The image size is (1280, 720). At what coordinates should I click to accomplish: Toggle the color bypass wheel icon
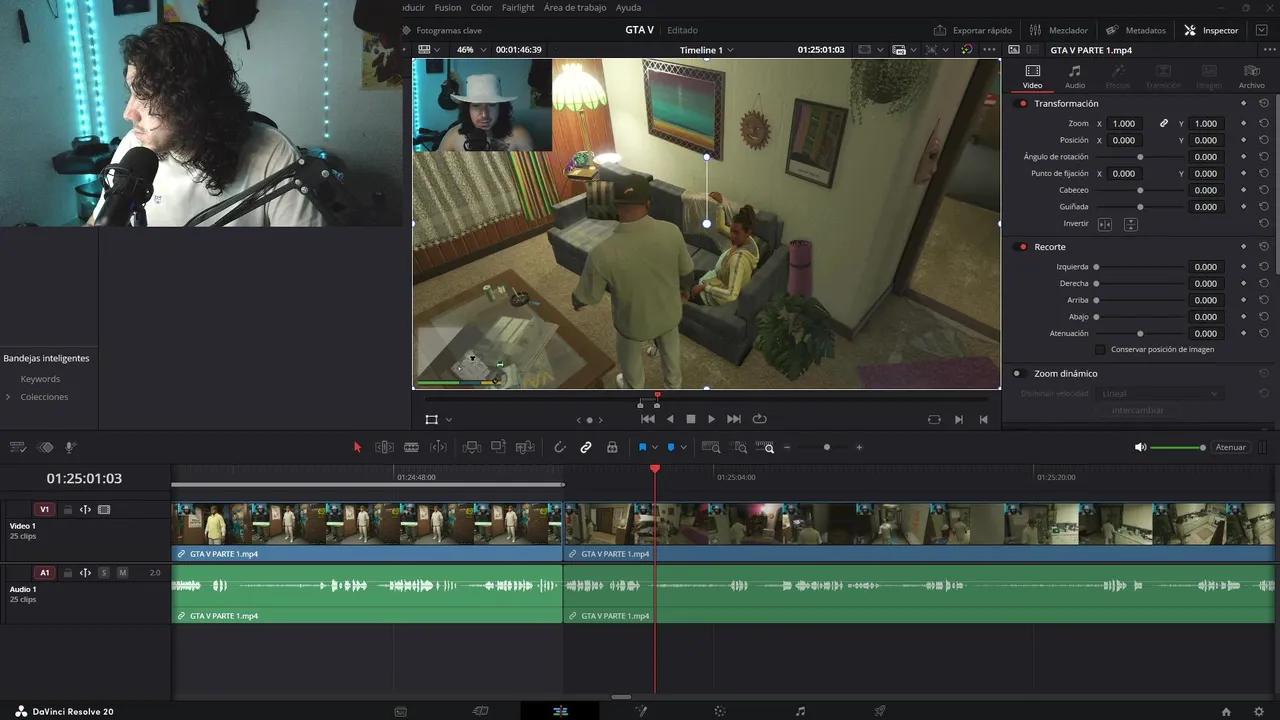tap(966, 49)
